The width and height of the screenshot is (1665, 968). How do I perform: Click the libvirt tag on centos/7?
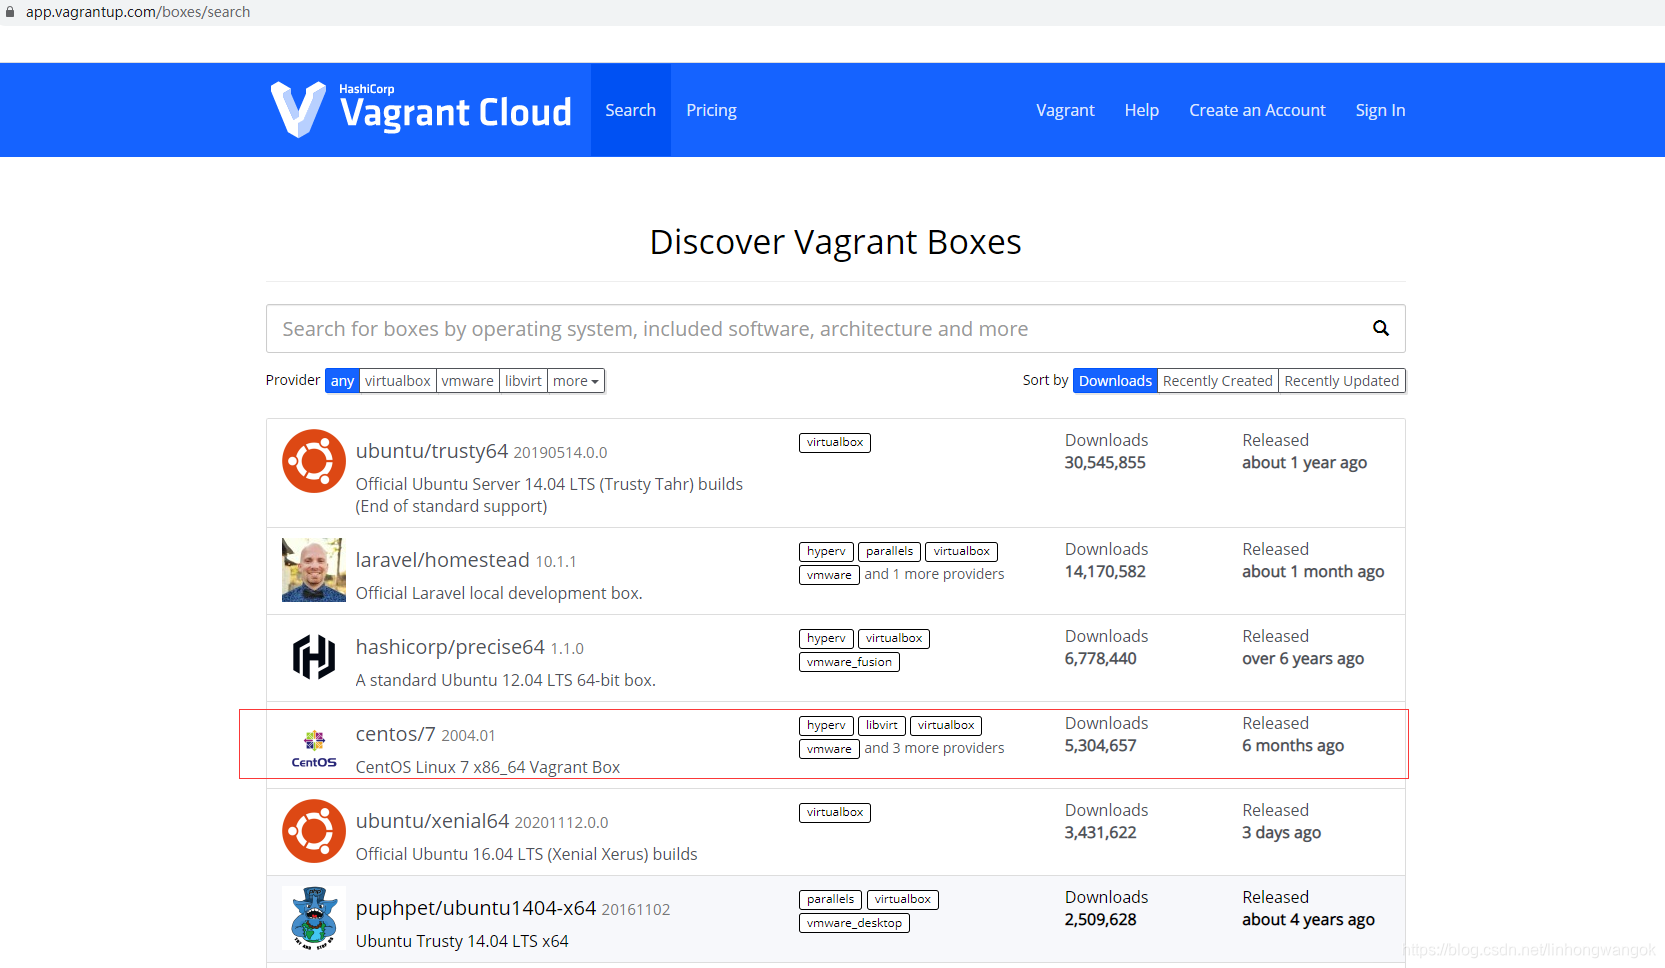click(882, 725)
